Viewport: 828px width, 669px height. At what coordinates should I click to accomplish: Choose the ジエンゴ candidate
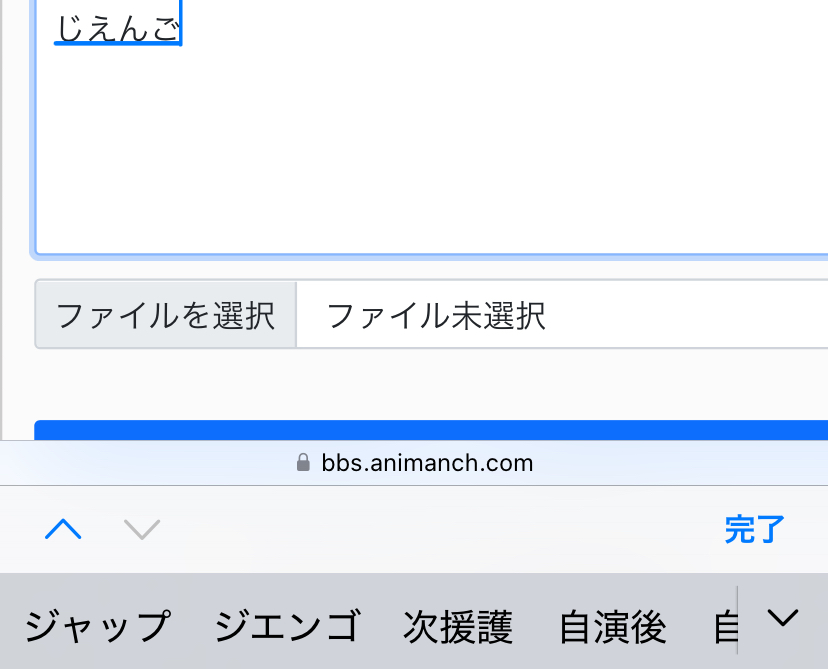(287, 627)
